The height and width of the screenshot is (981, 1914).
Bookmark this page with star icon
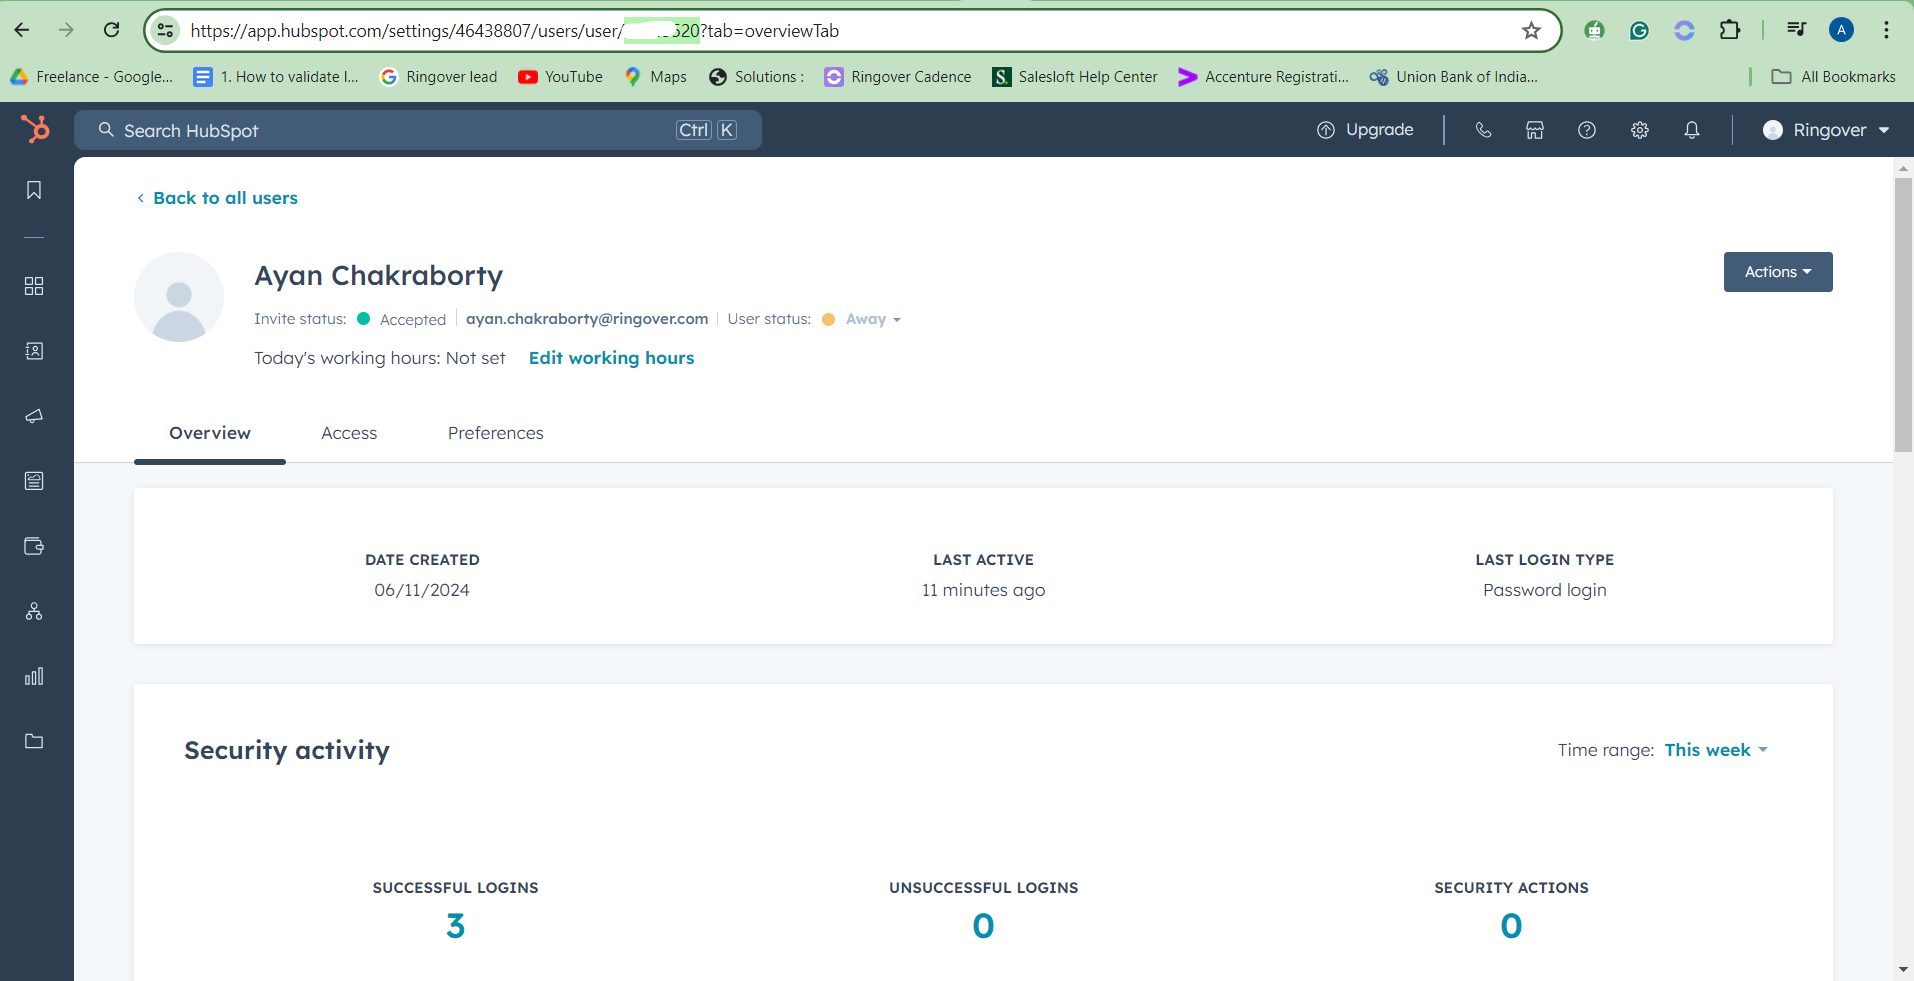(1531, 30)
